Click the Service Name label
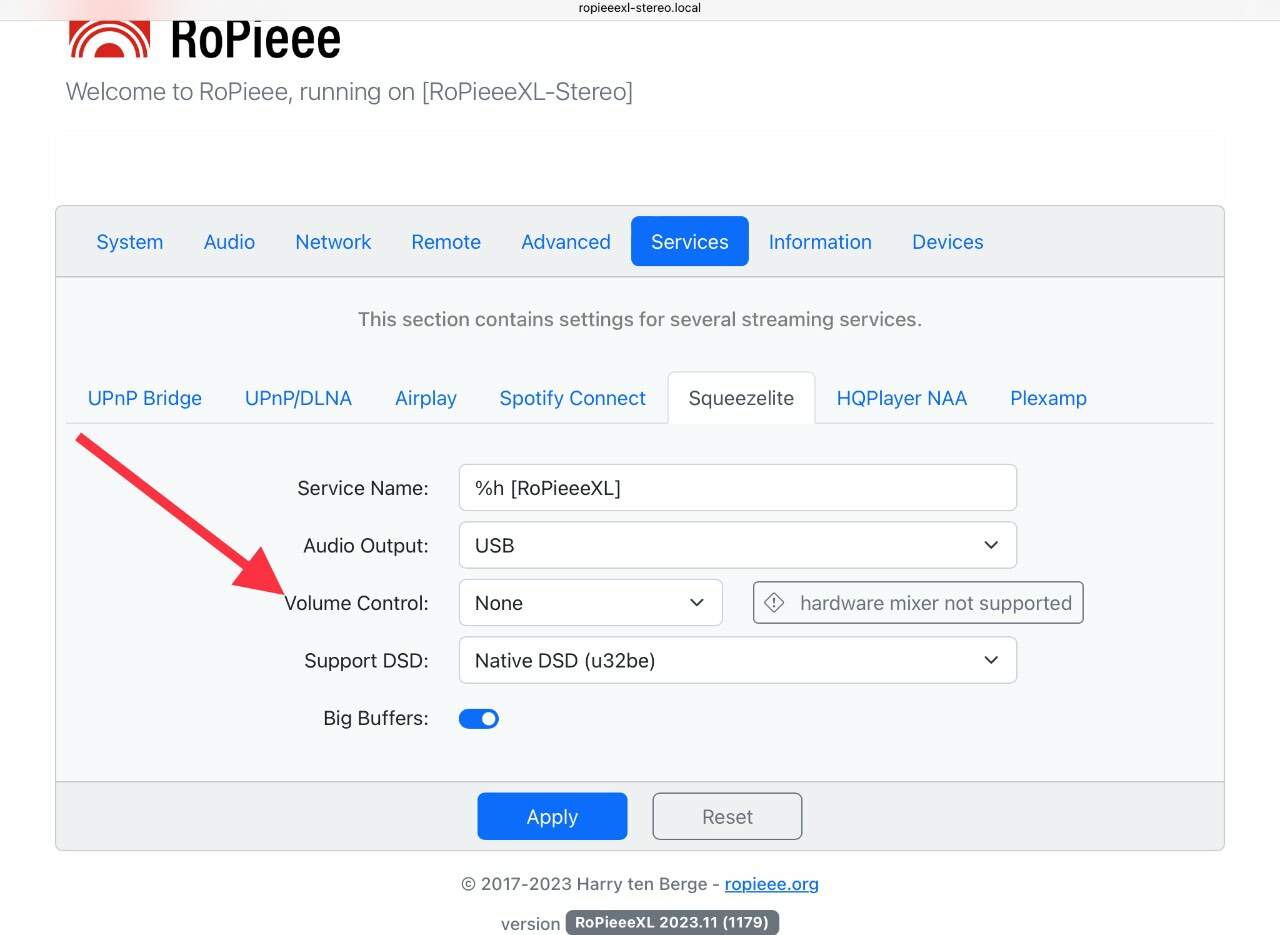This screenshot has width=1280, height=935. (x=363, y=488)
